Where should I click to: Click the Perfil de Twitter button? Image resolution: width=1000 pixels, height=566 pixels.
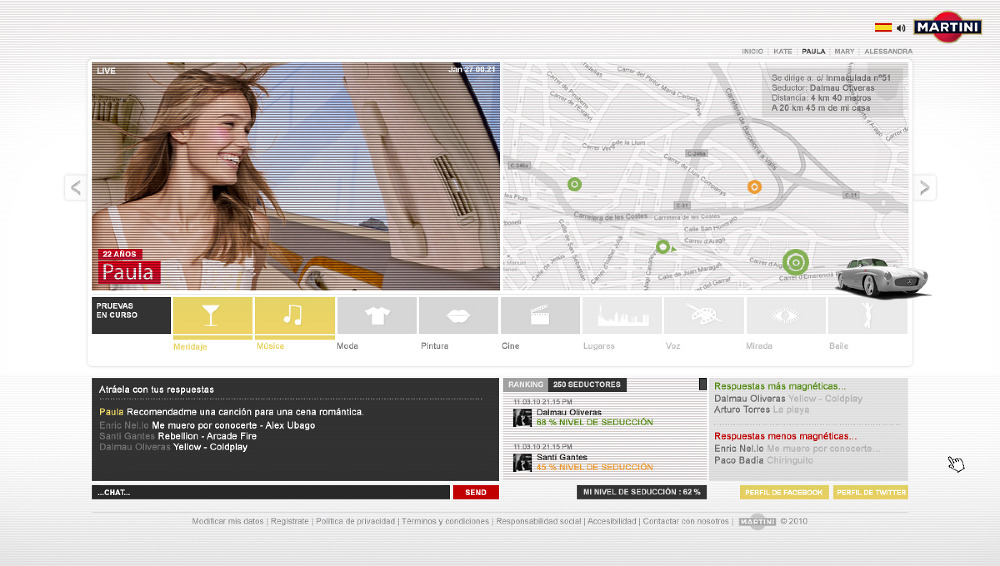(870, 492)
